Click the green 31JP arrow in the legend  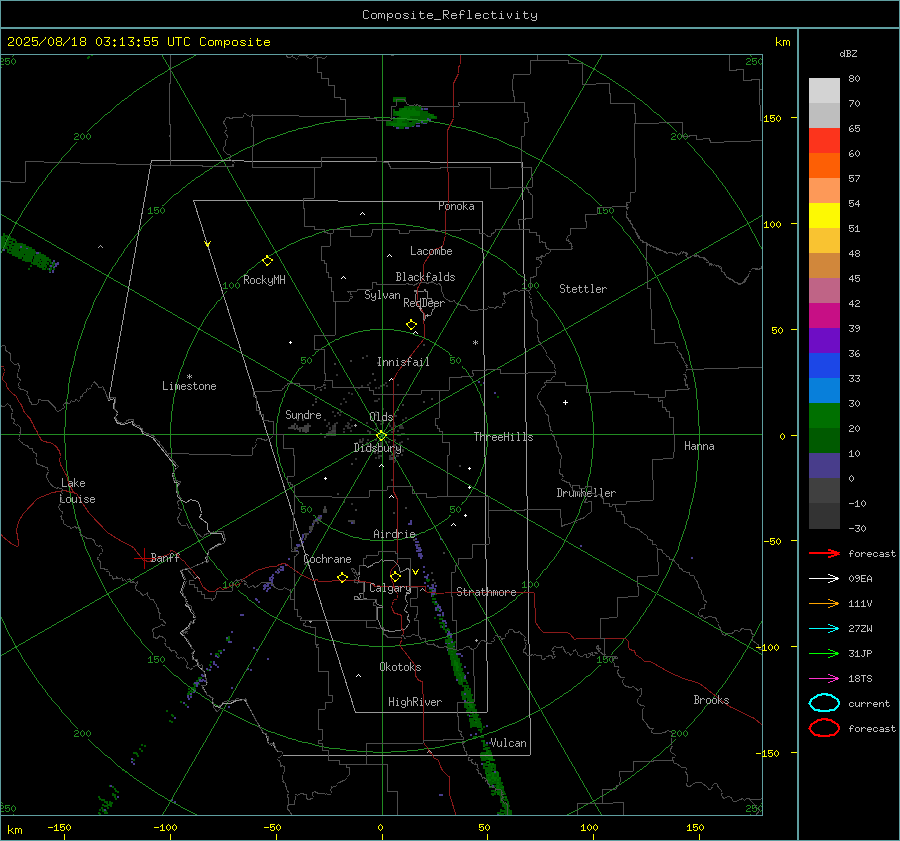(x=824, y=653)
